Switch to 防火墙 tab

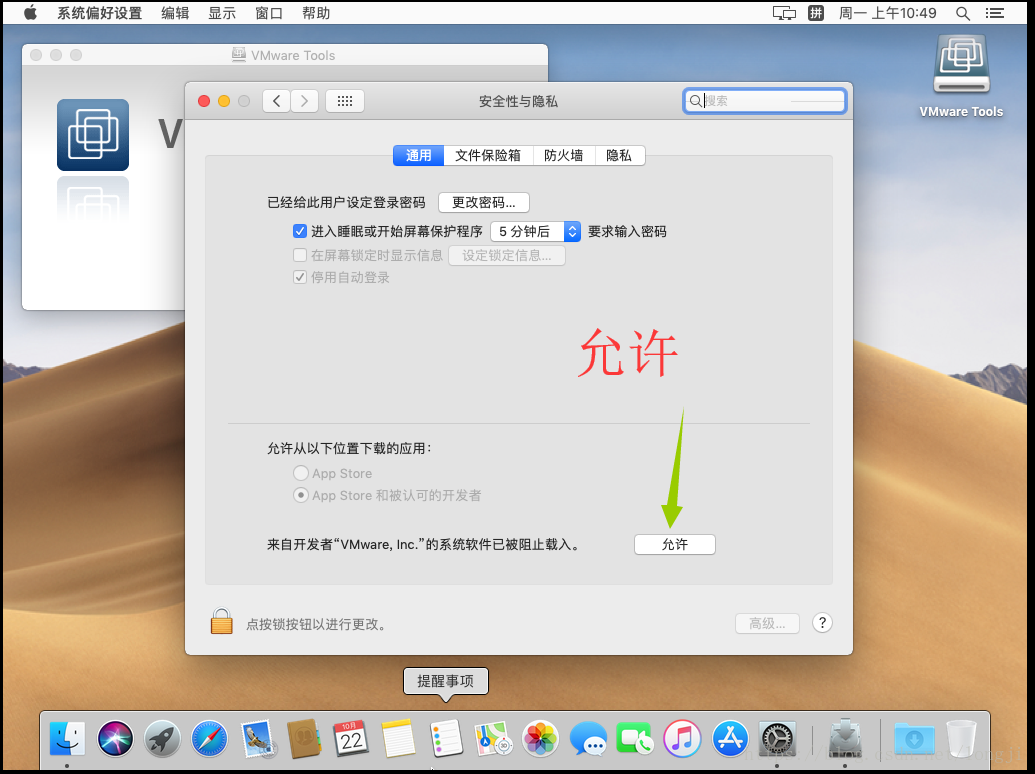pos(564,156)
